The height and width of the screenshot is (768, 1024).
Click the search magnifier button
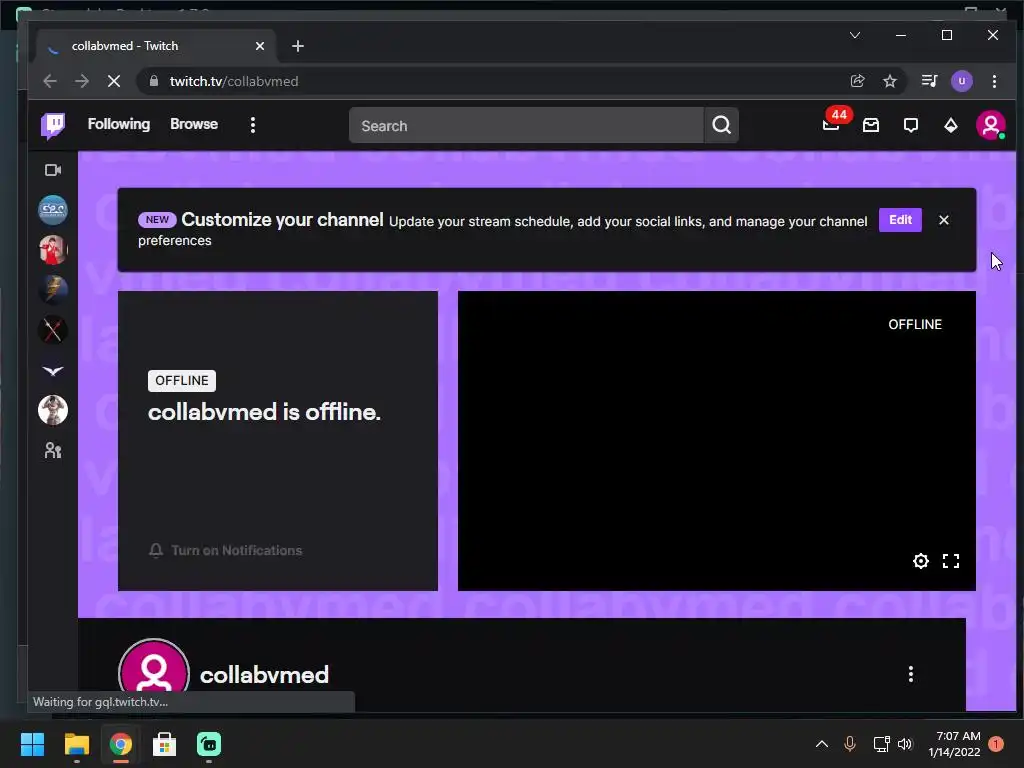[722, 125]
